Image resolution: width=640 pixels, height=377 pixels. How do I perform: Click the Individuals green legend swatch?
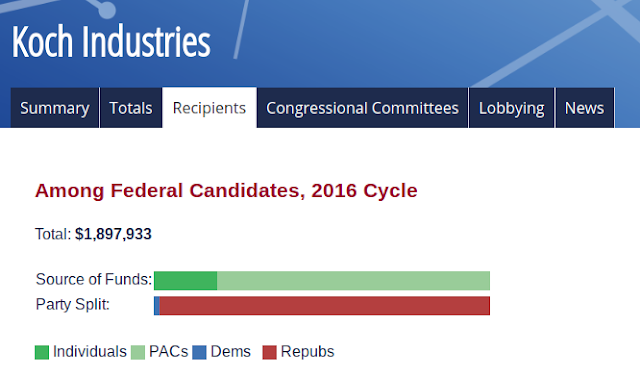(42, 353)
